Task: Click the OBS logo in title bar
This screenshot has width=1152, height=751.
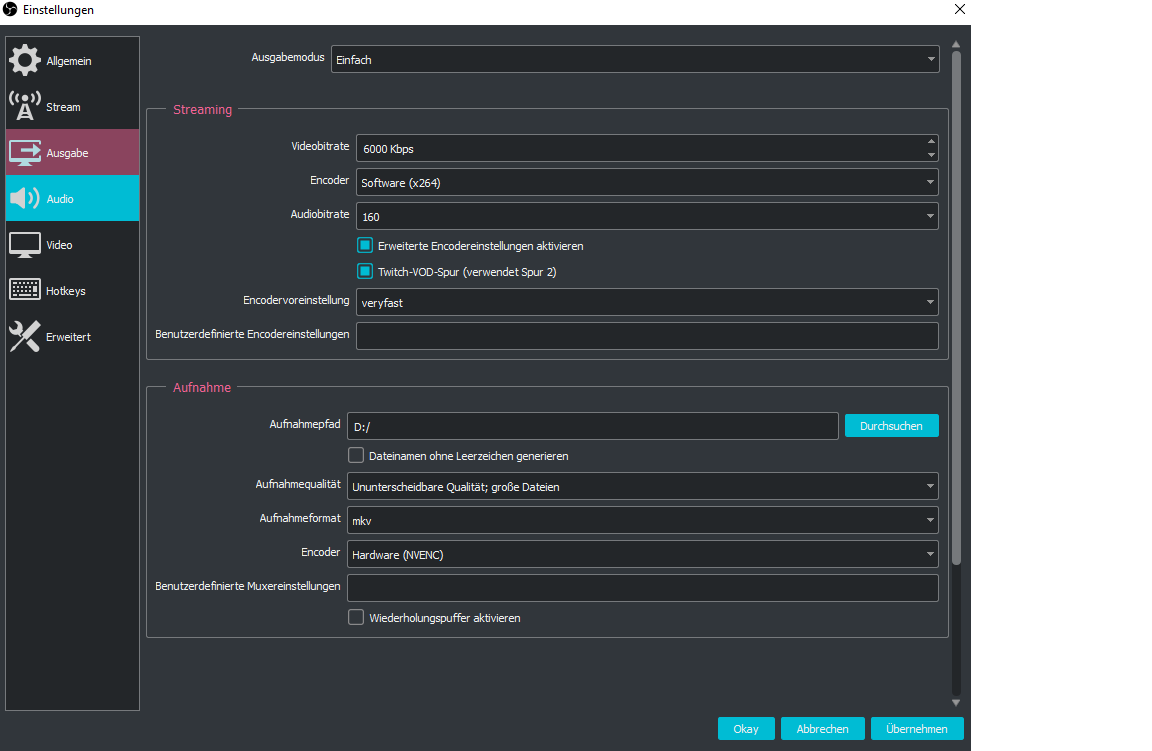Action: click(11, 10)
